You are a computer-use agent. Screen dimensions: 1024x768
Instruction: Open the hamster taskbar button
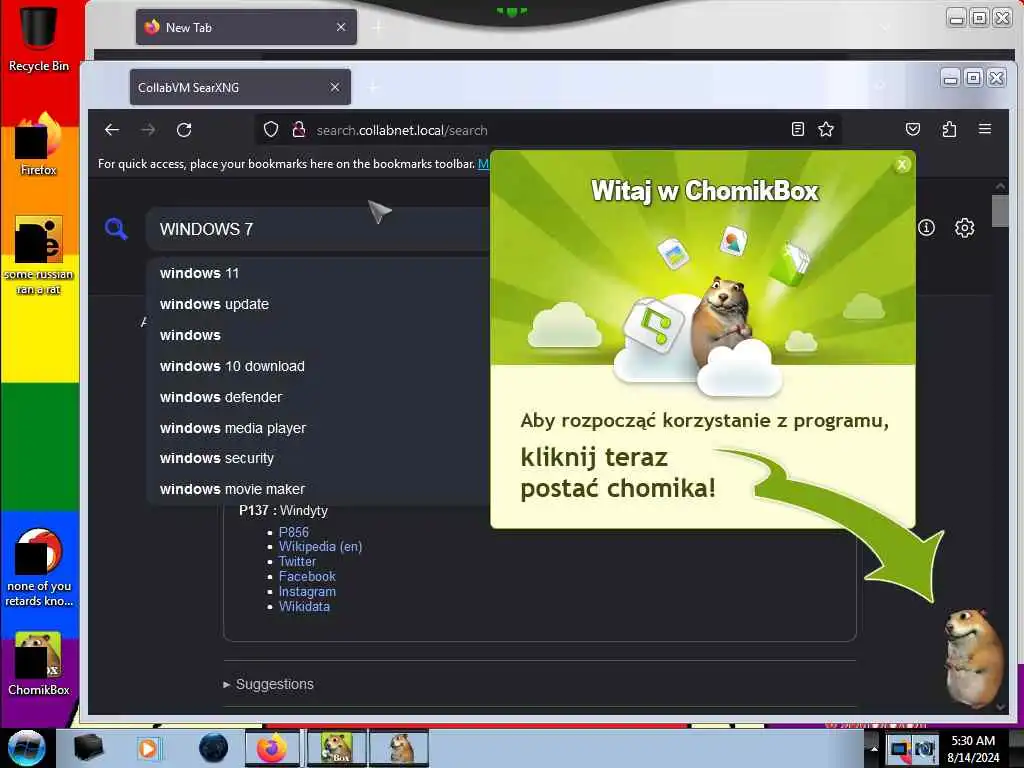click(399, 748)
